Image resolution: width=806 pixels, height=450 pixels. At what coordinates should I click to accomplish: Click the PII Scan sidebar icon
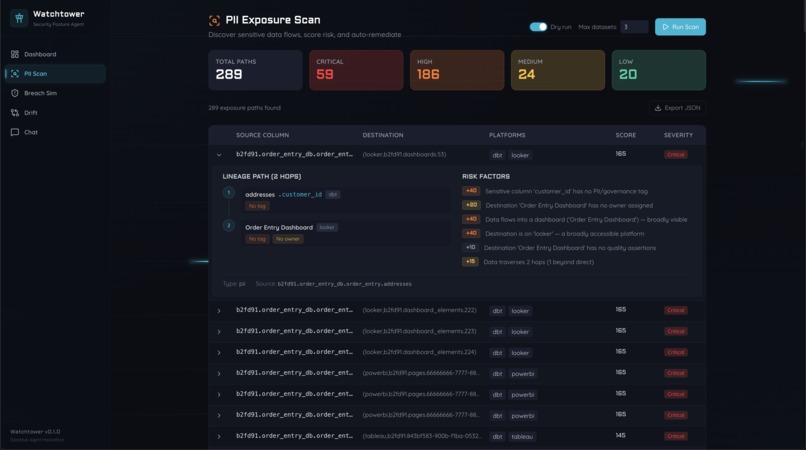pos(15,74)
